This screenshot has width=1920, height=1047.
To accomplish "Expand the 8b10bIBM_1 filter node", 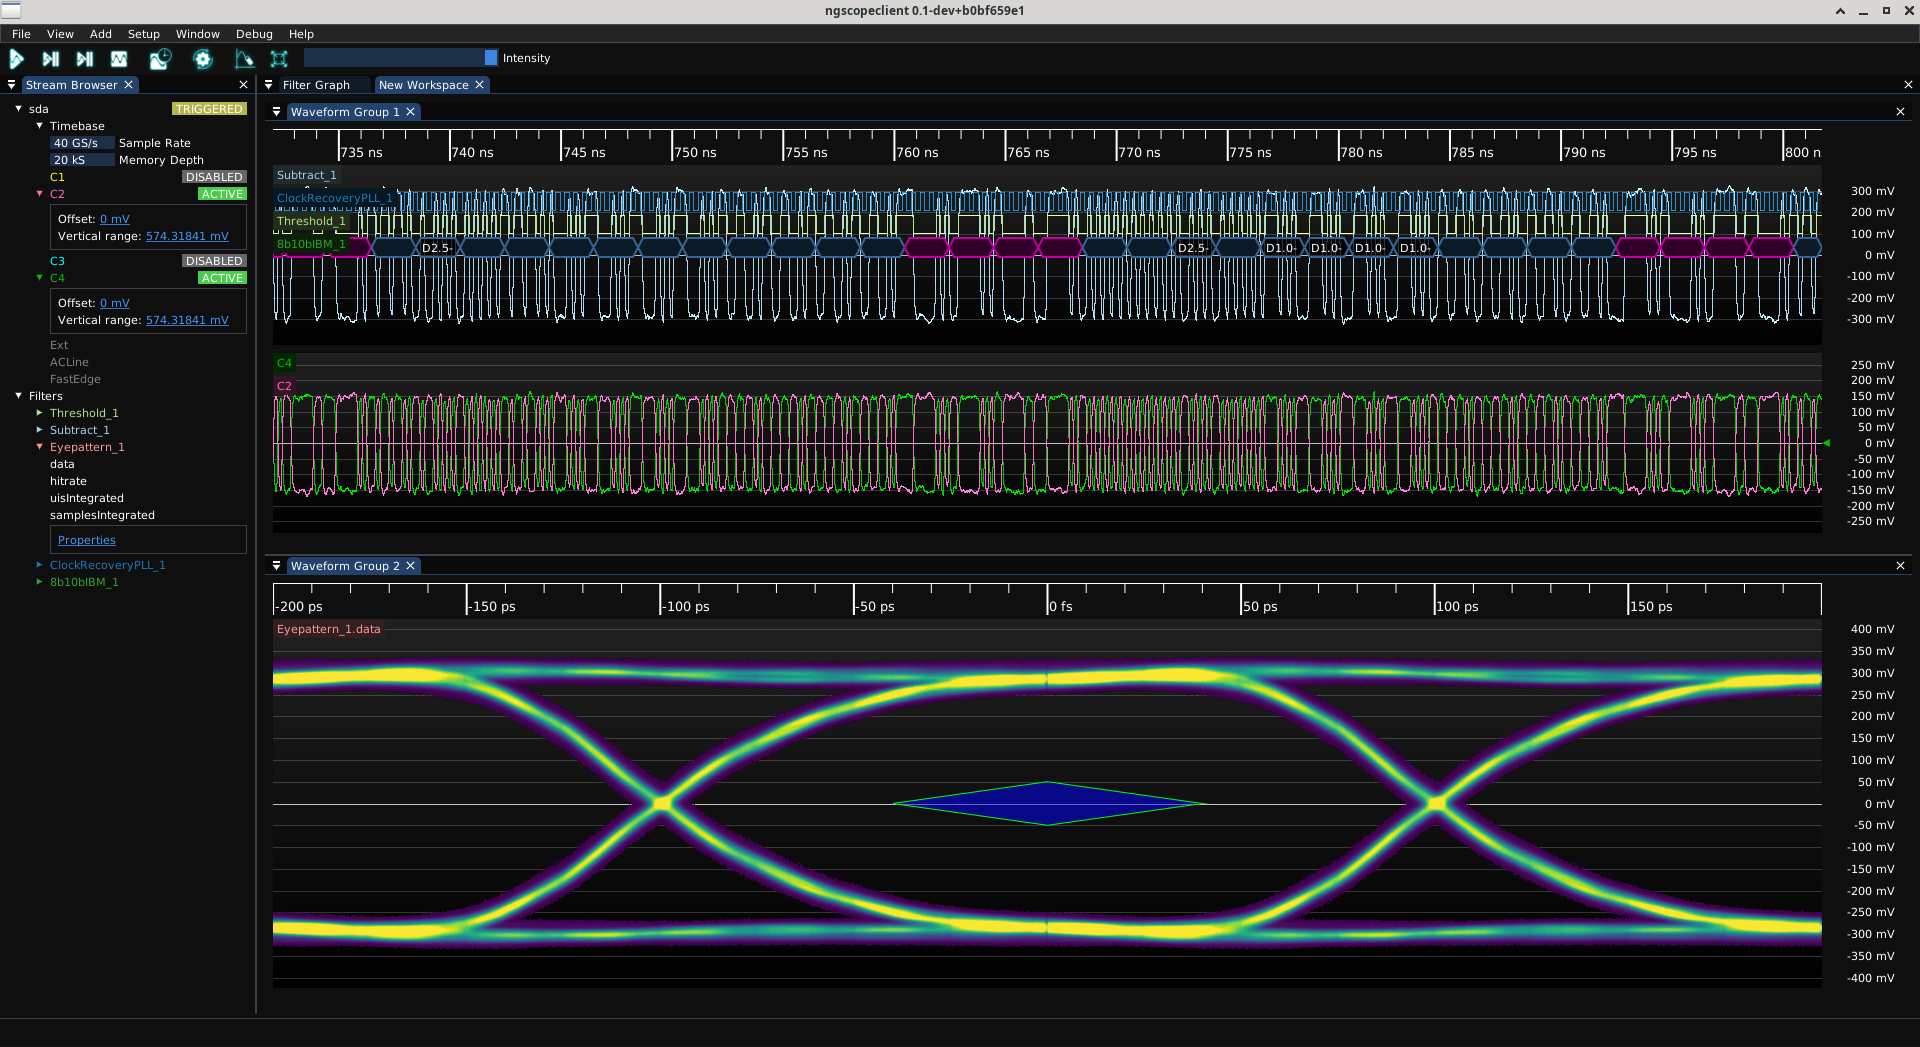I will [x=40, y=581].
